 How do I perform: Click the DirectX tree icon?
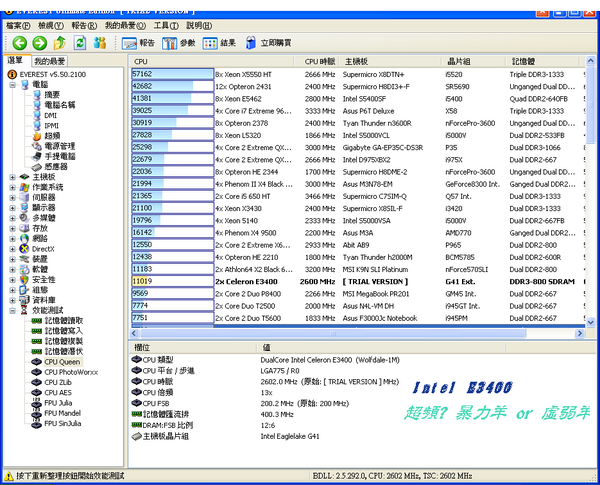24,249
